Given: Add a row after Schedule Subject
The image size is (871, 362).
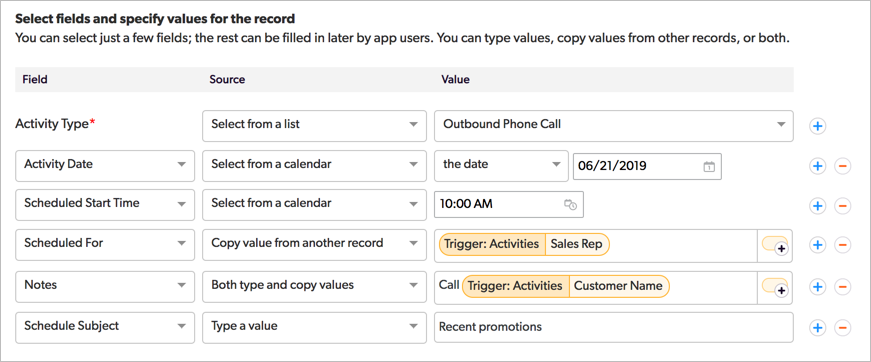Looking at the screenshot, I should tap(817, 328).
